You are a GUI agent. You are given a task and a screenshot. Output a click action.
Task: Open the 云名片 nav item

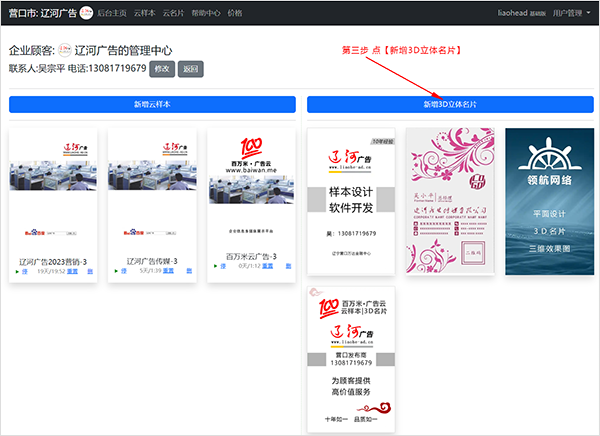pos(173,13)
